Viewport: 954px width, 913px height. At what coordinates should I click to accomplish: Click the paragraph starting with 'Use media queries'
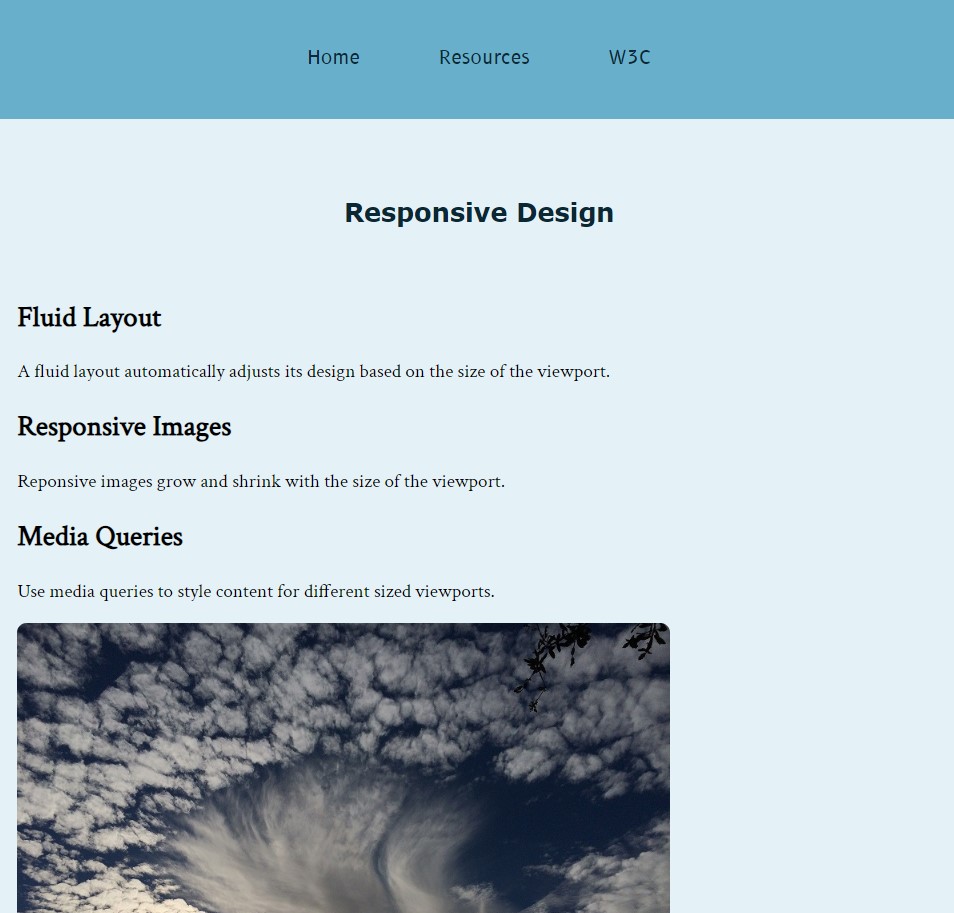tap(256, 592)
